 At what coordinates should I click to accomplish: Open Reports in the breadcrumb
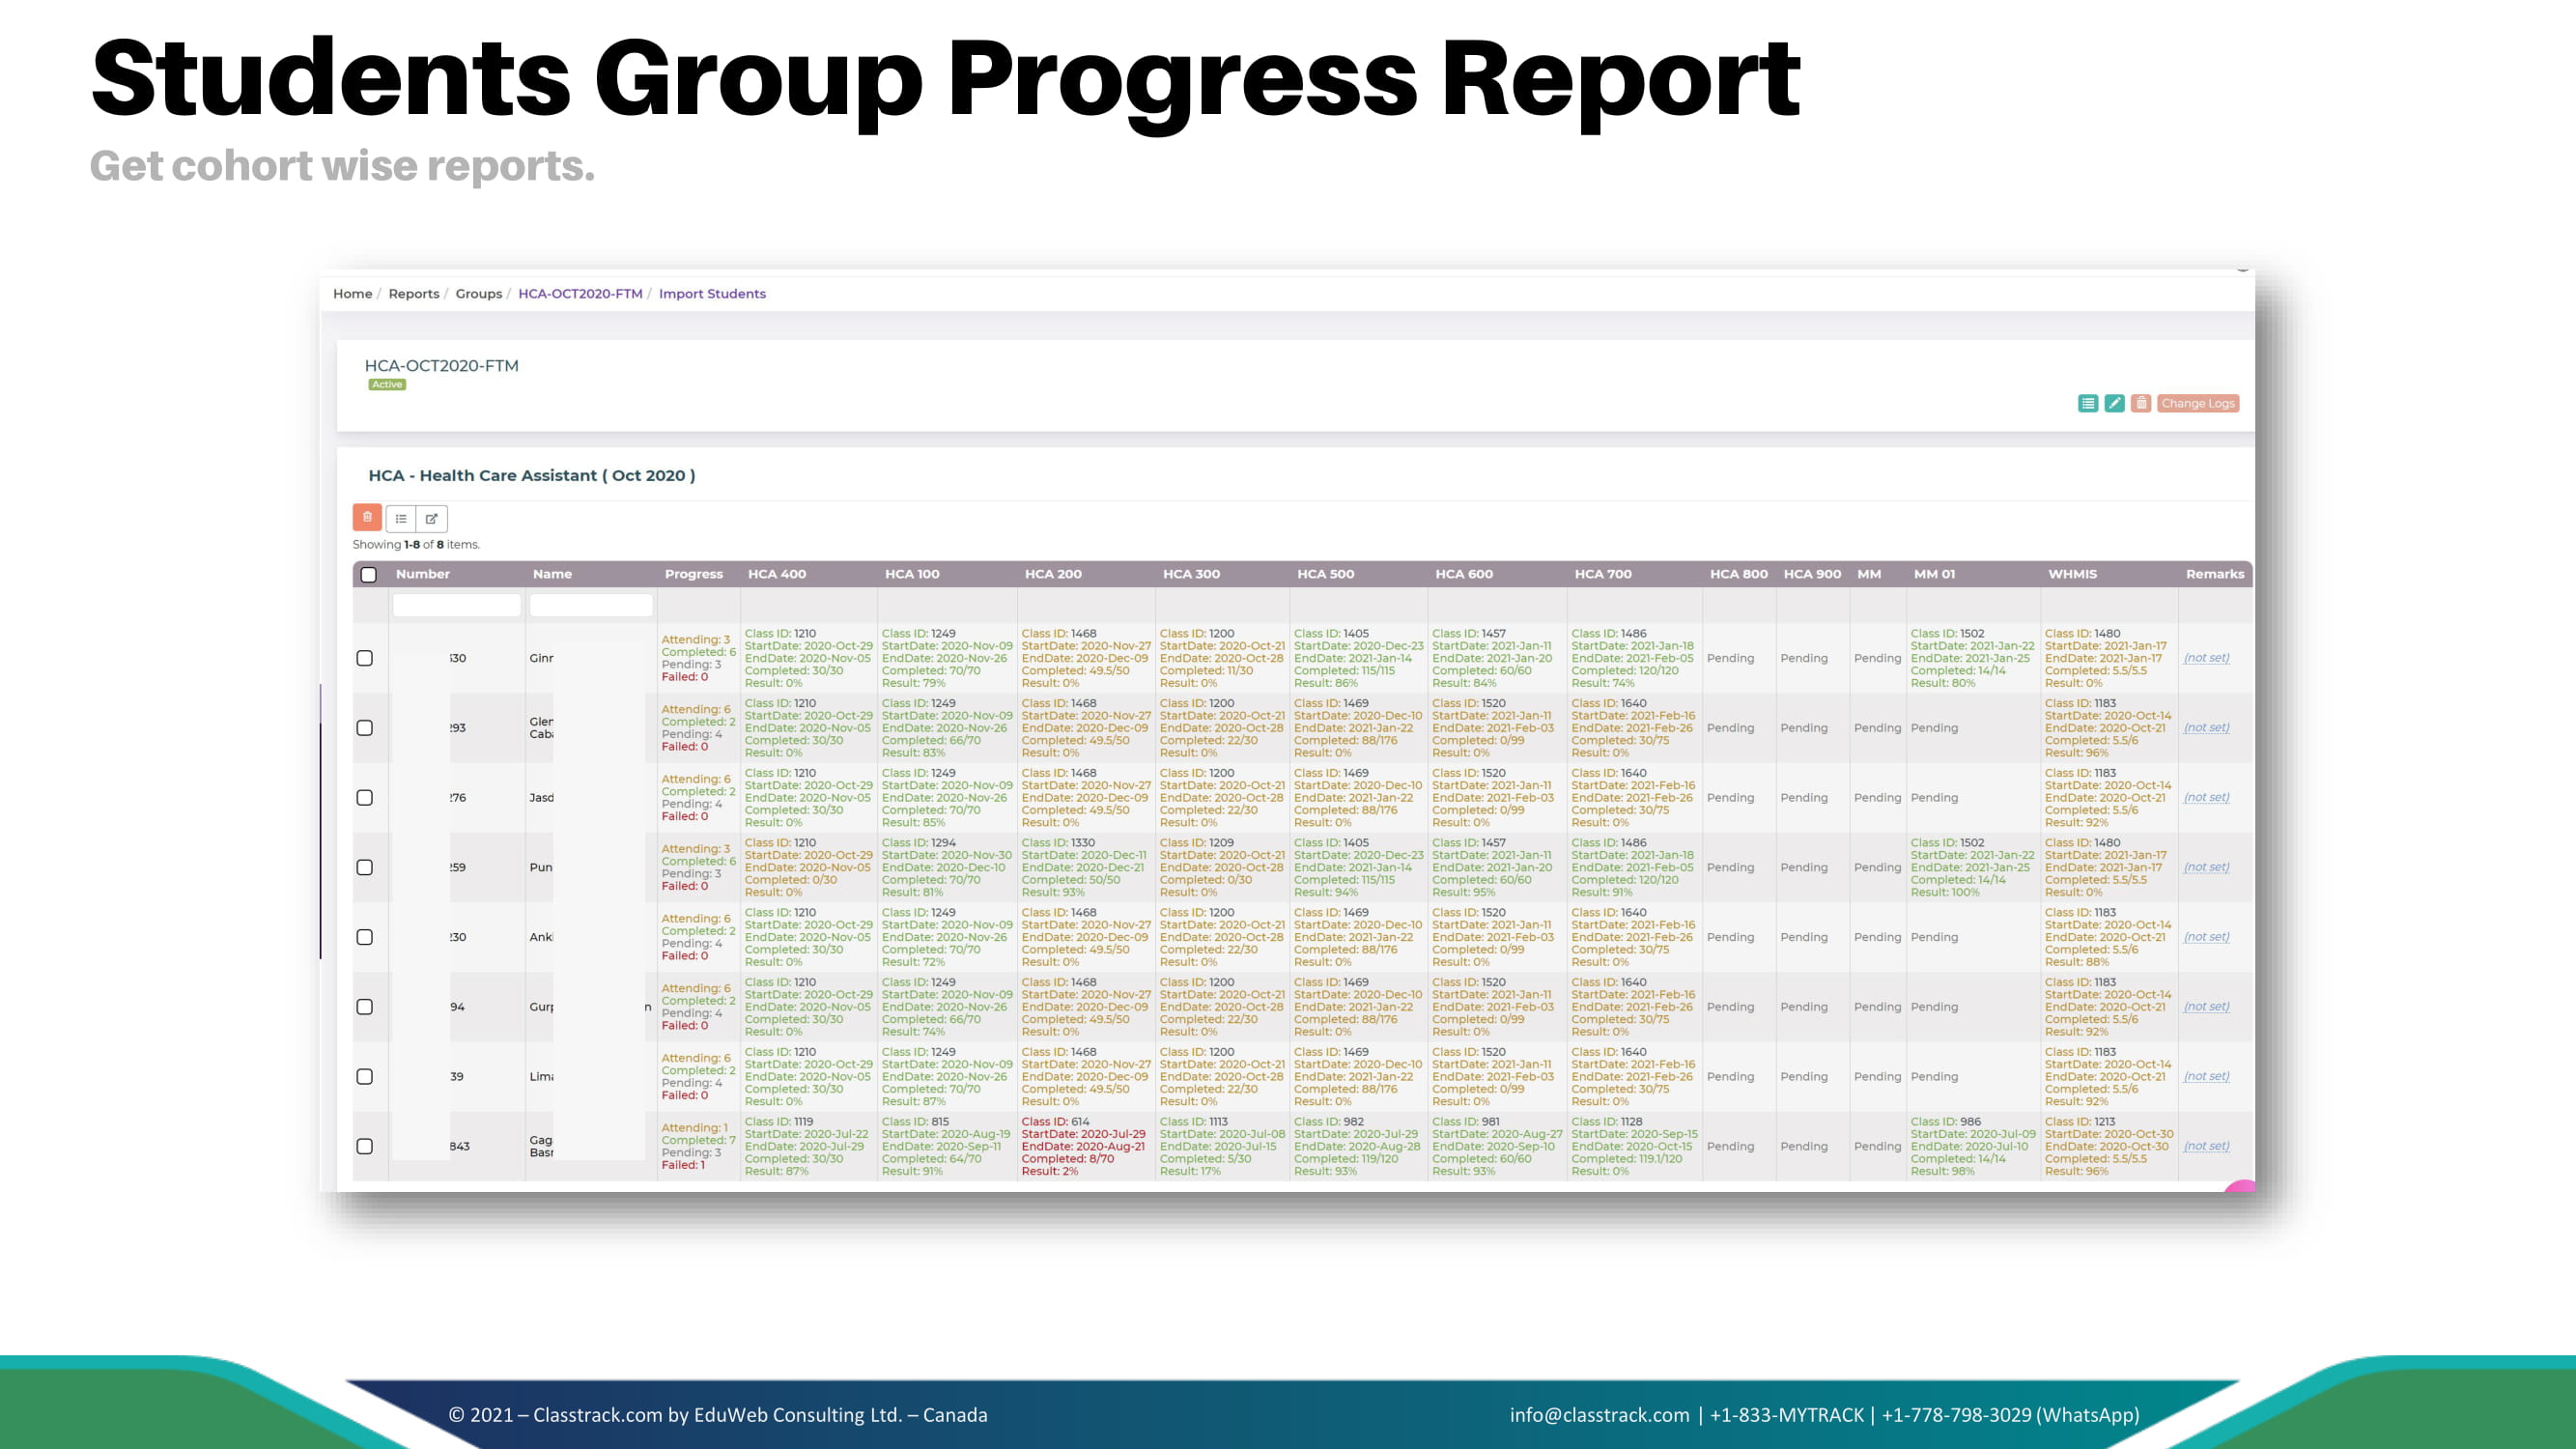[x=414, y=293]
